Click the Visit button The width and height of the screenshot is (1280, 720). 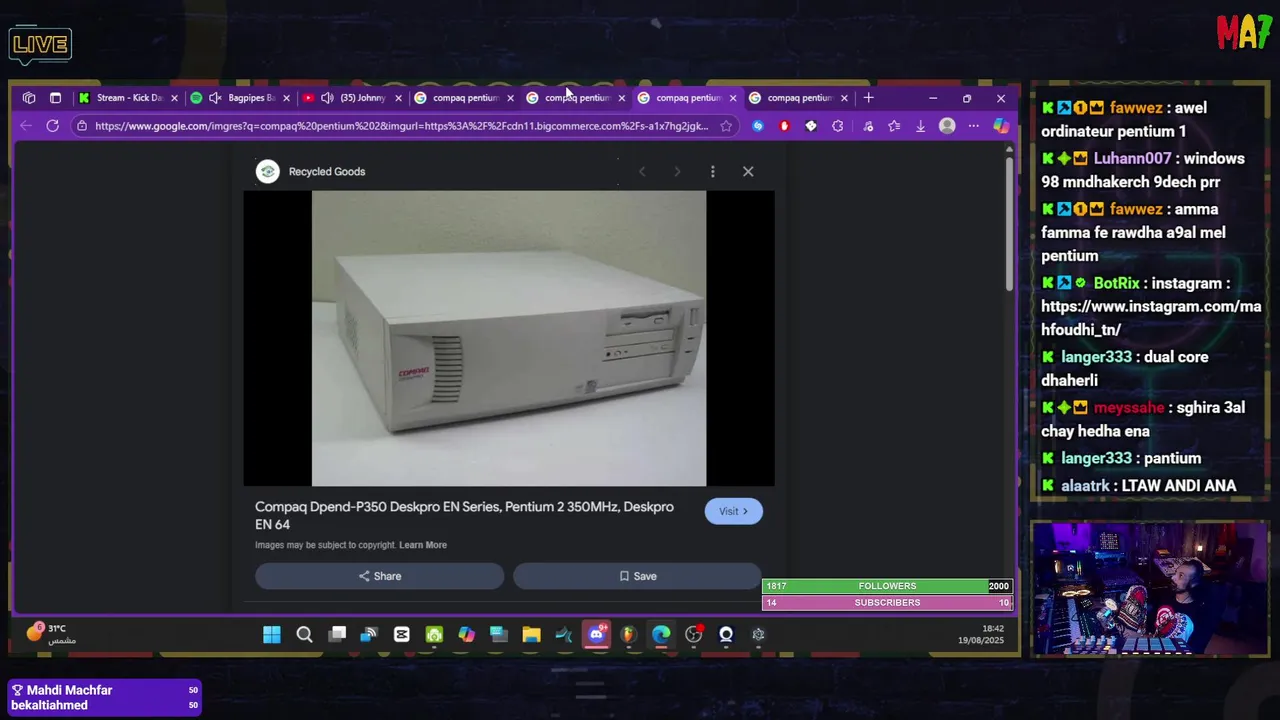point(733,511)
